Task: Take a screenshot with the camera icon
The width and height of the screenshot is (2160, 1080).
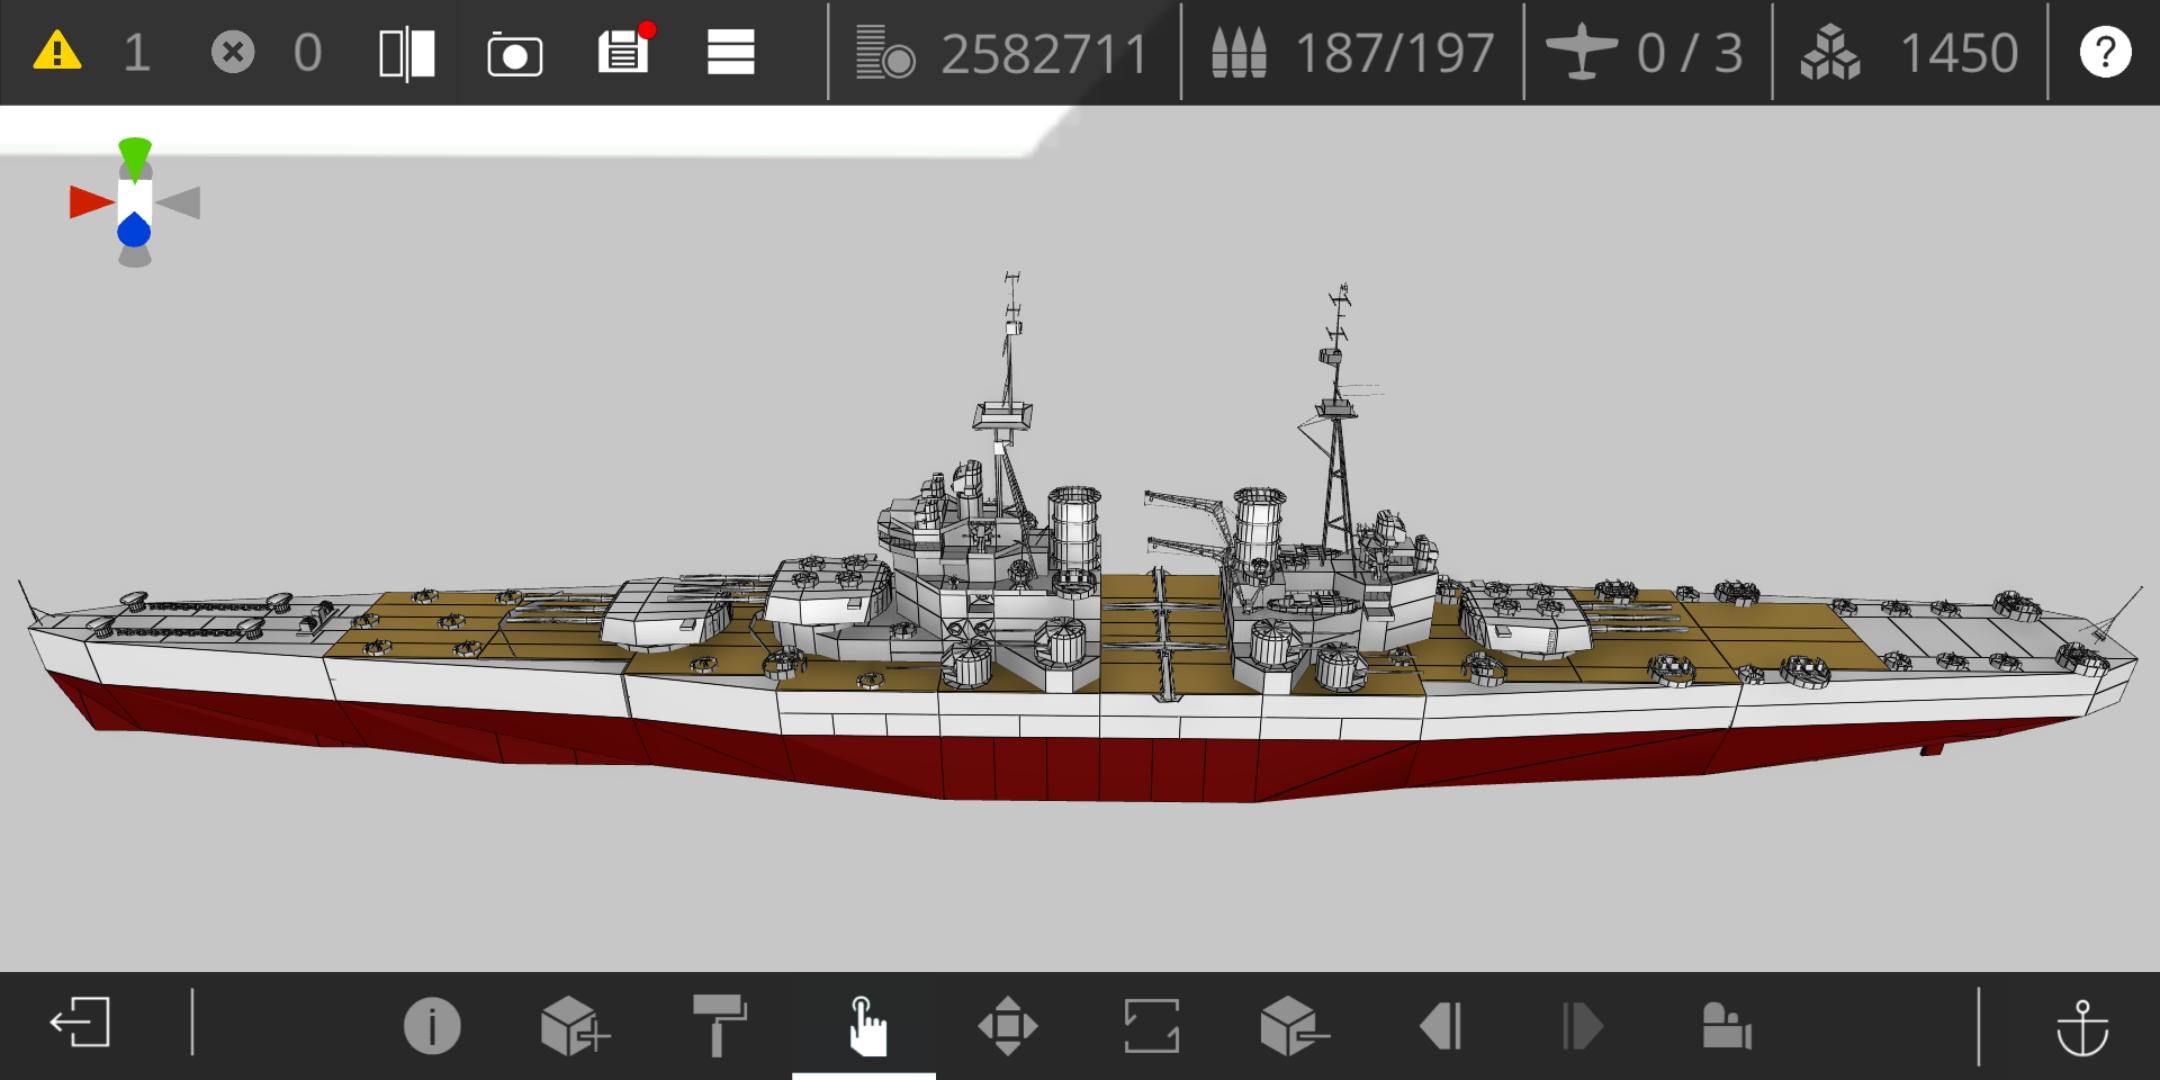Action: coord(515,54)
